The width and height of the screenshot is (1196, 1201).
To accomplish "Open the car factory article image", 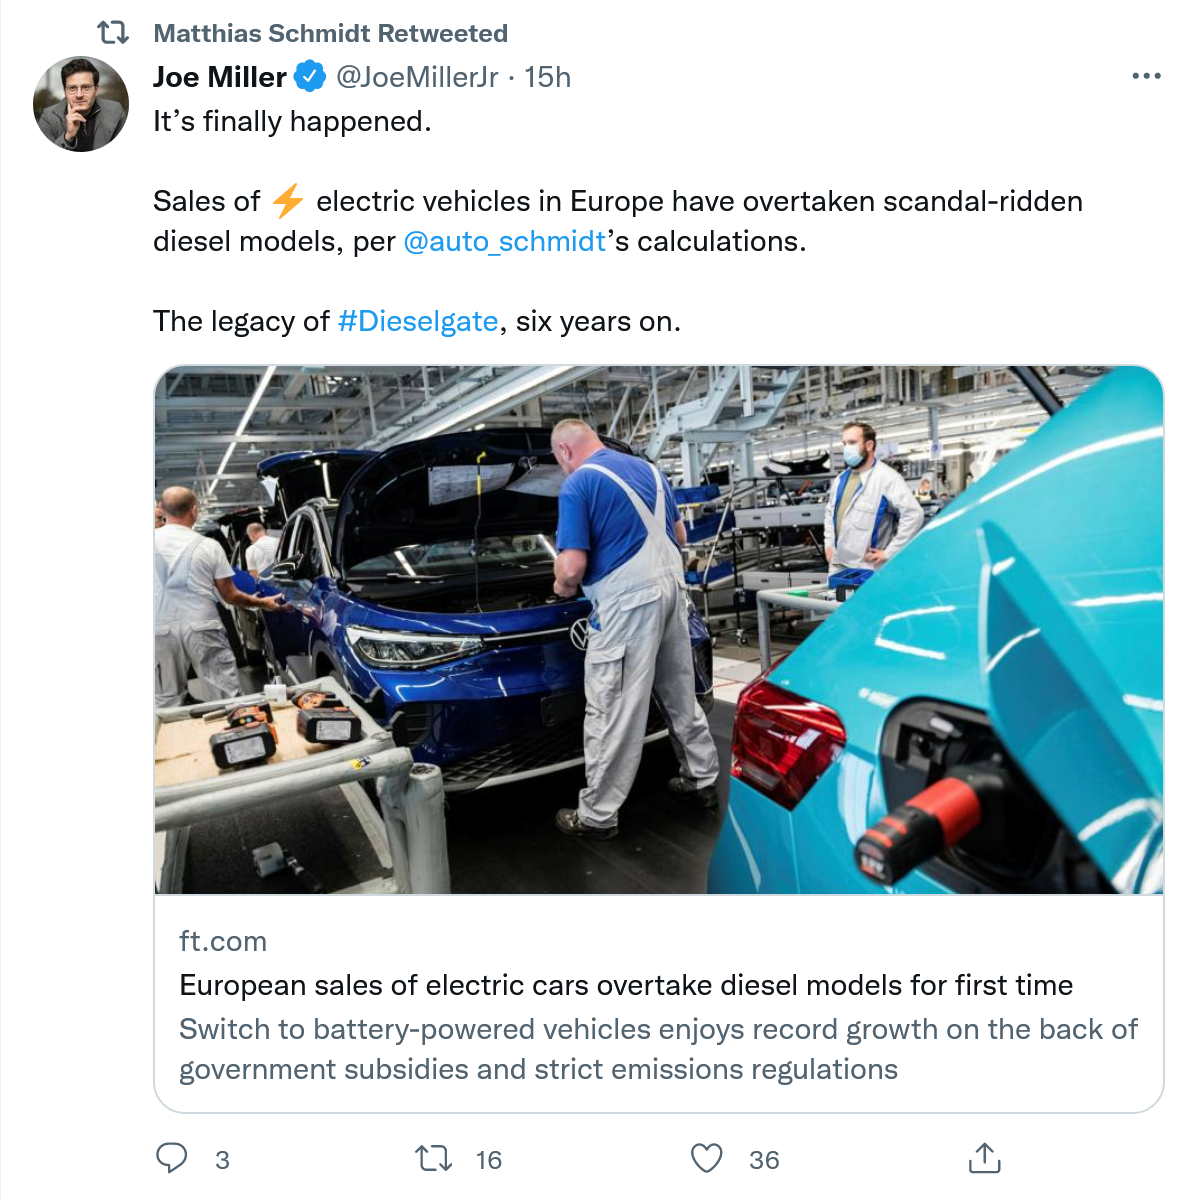I will tap(659, 630).
